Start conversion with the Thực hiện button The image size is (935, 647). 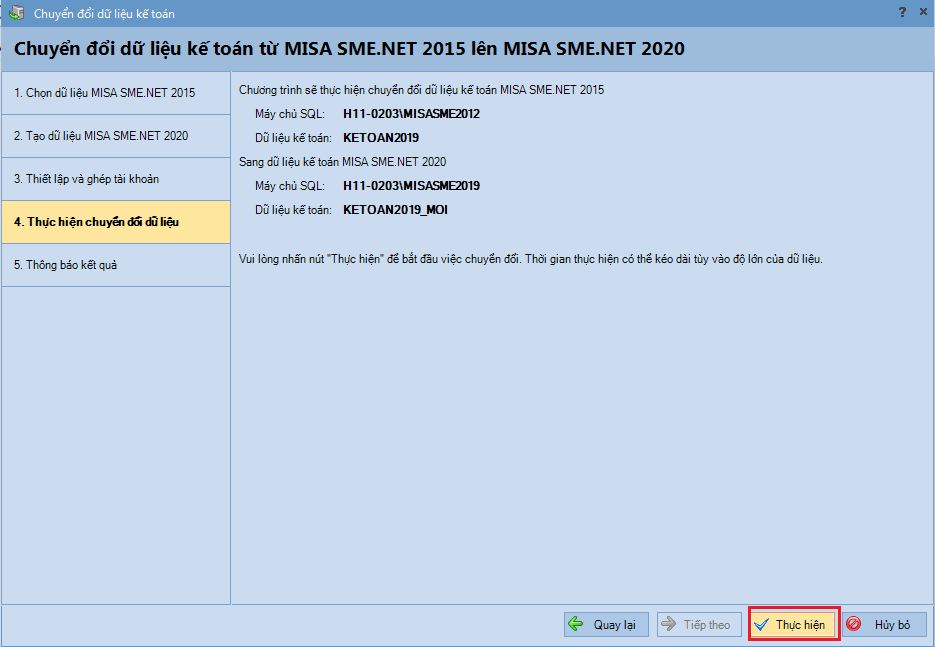pos(794,624)
